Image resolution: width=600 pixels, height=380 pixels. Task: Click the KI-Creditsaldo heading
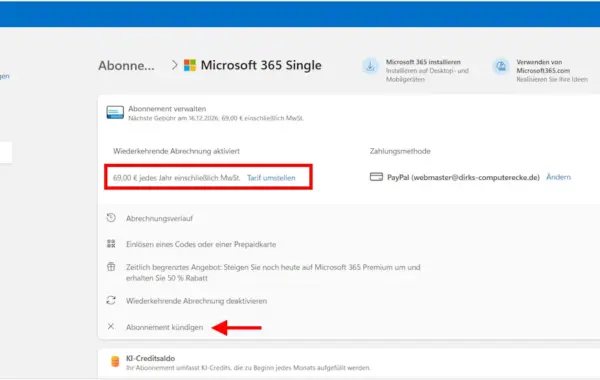(150, 358)
